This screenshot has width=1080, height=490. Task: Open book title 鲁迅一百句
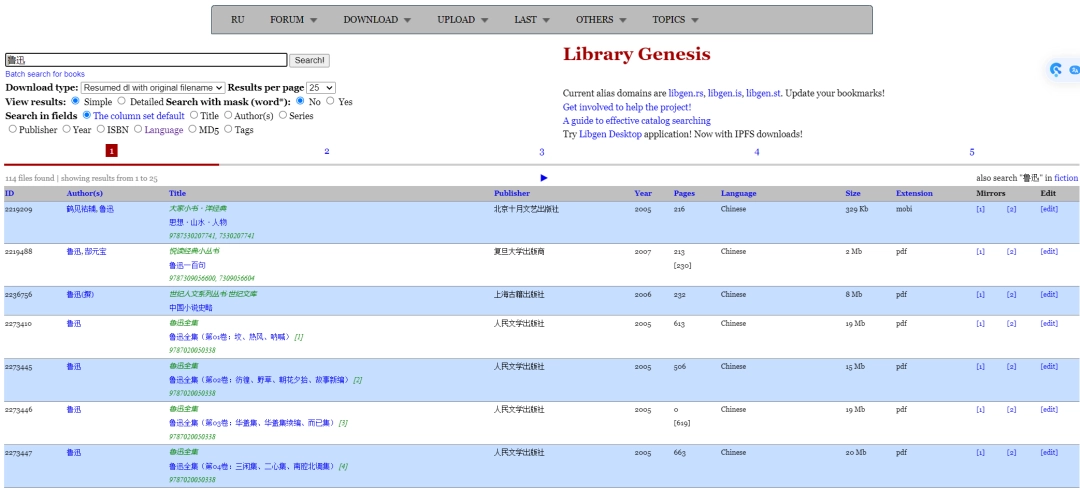[187, 265]
